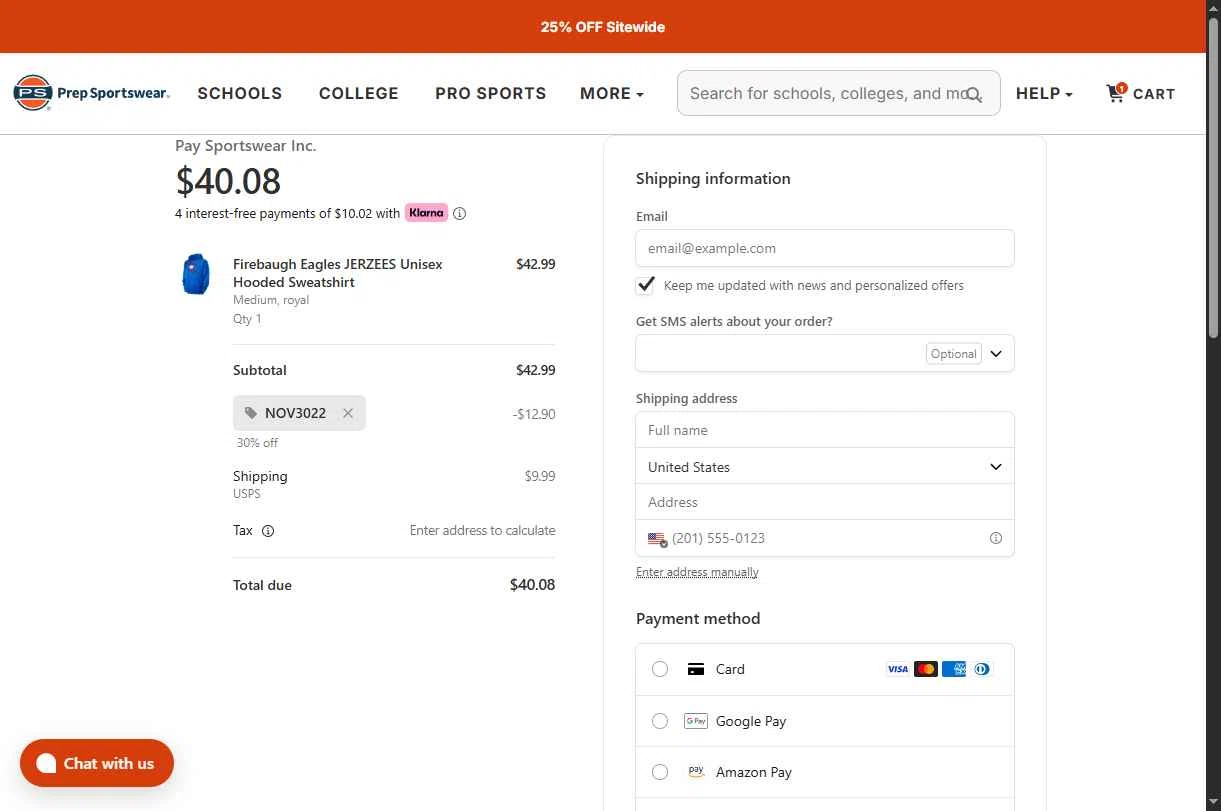
Task: Click the Prep Sportswear logo
Action: [91, 93]
